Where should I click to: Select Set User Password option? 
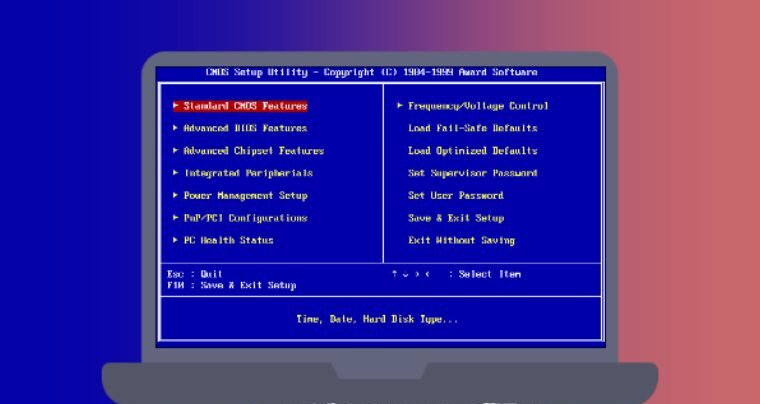pos(455,196)
